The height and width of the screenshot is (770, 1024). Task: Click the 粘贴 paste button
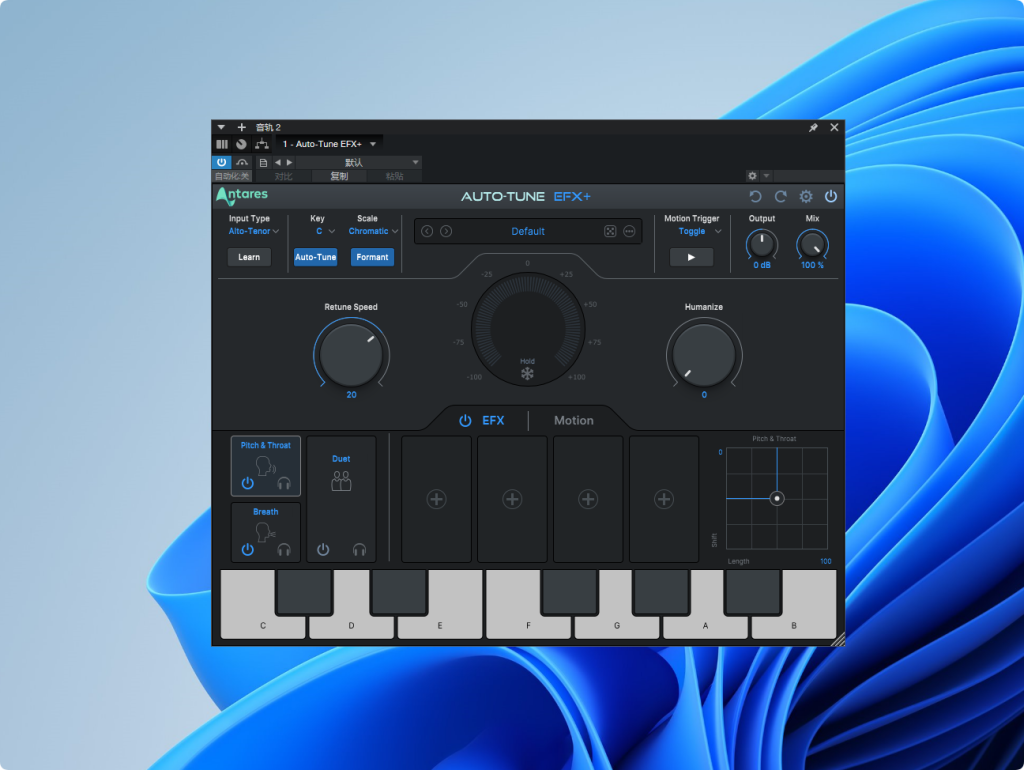[x=394, y=176]
